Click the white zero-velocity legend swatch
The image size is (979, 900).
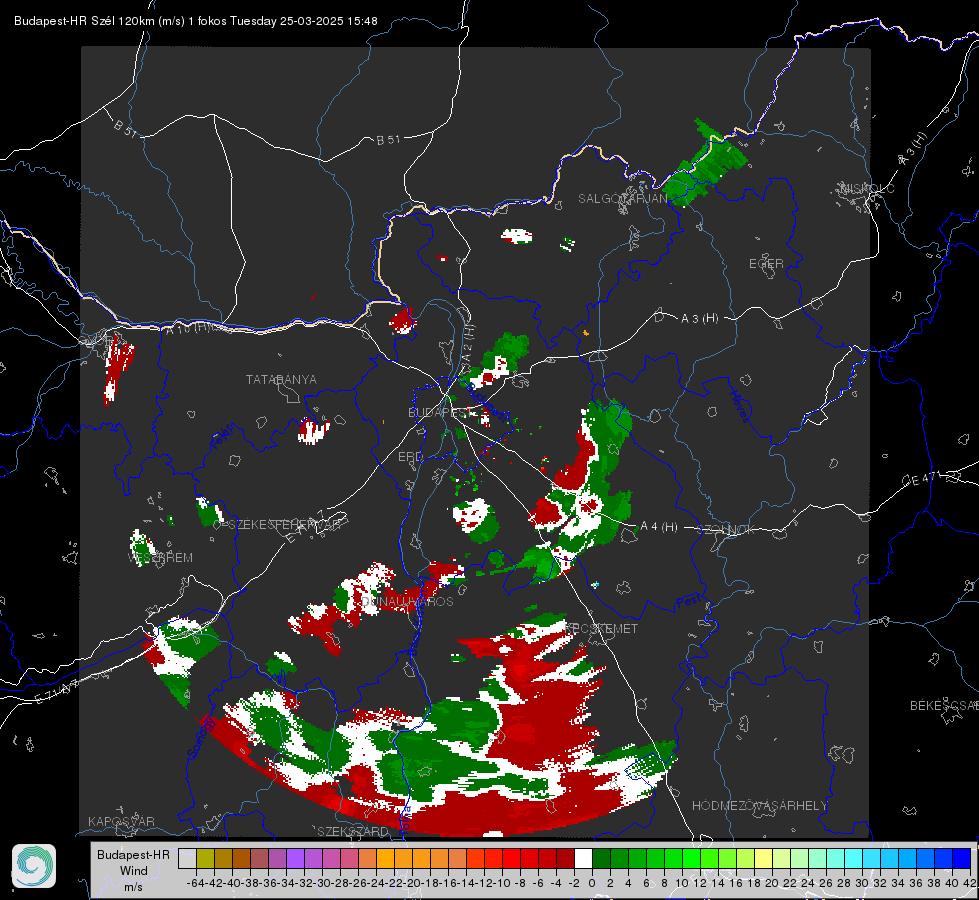(x=583, y=859)
